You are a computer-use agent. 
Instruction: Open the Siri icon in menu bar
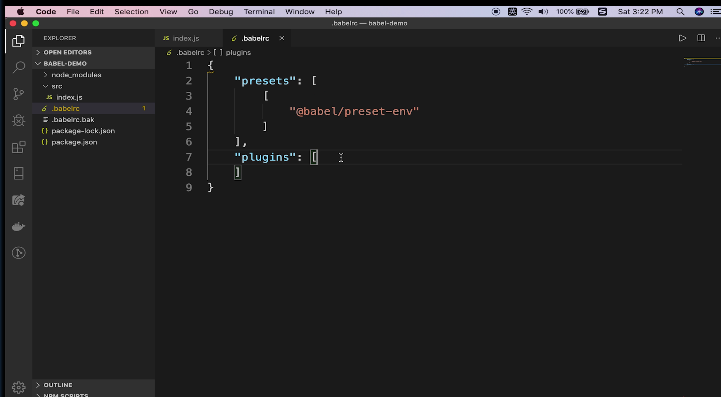pos(699,12)
